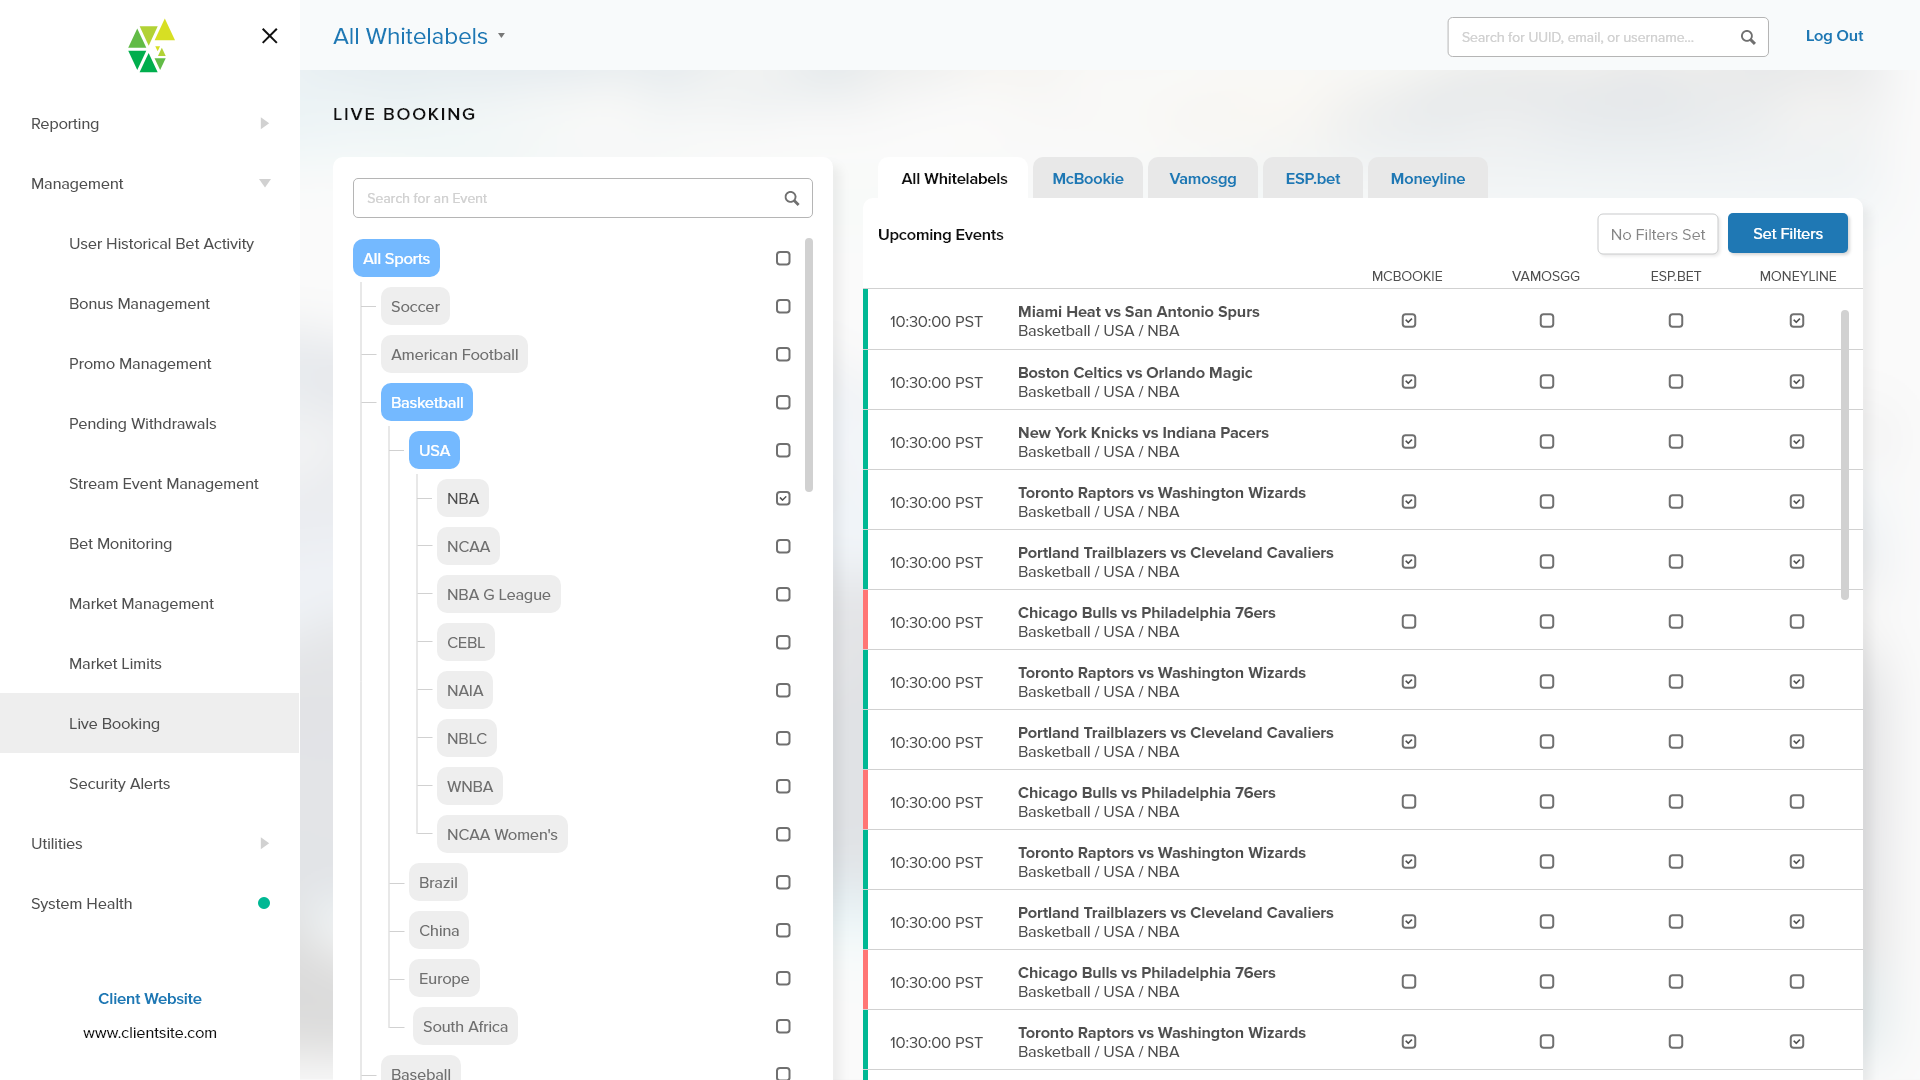
Task: Switch to the Moneyline tab
Action: click(x=1427, y=178)
